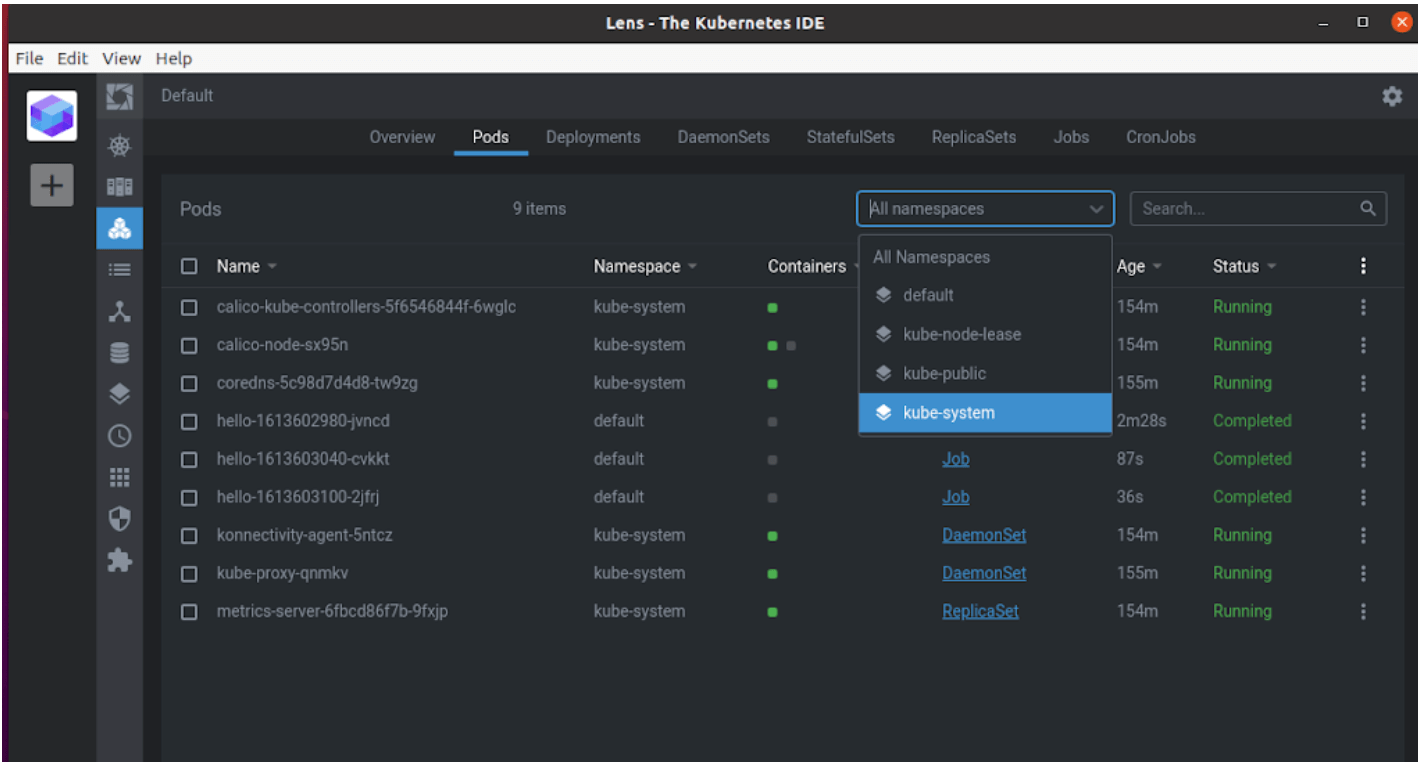Select the Workloads icon in the sidebar
This screenshot has height=762, width=1418.
[119, 230]
